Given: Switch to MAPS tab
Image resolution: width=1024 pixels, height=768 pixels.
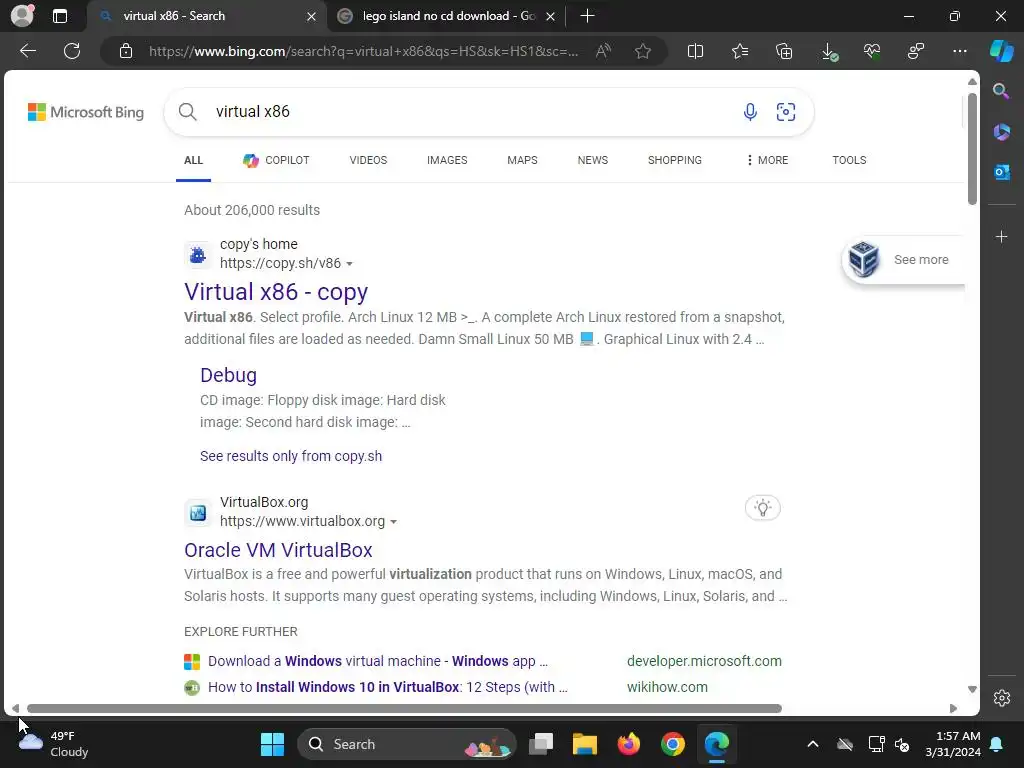Looking at the screenshot, I should point(522,160).
